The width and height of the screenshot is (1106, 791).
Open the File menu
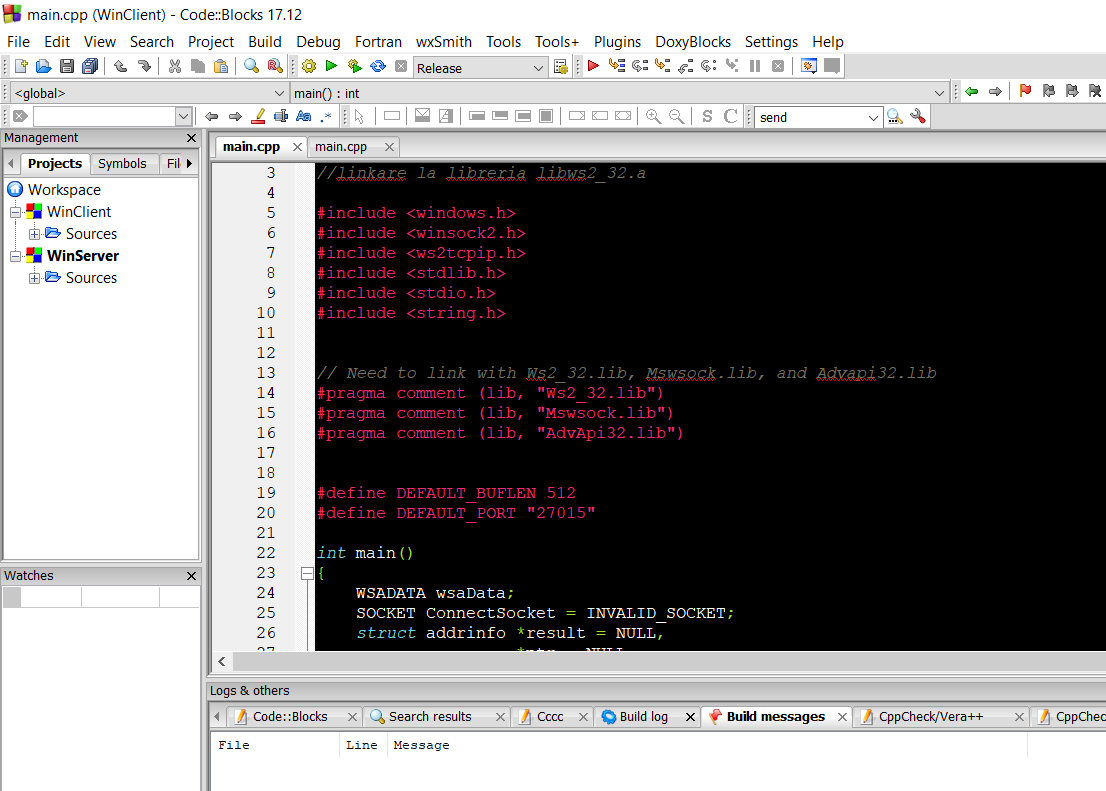pyautogui.click(x=18, y=42)
